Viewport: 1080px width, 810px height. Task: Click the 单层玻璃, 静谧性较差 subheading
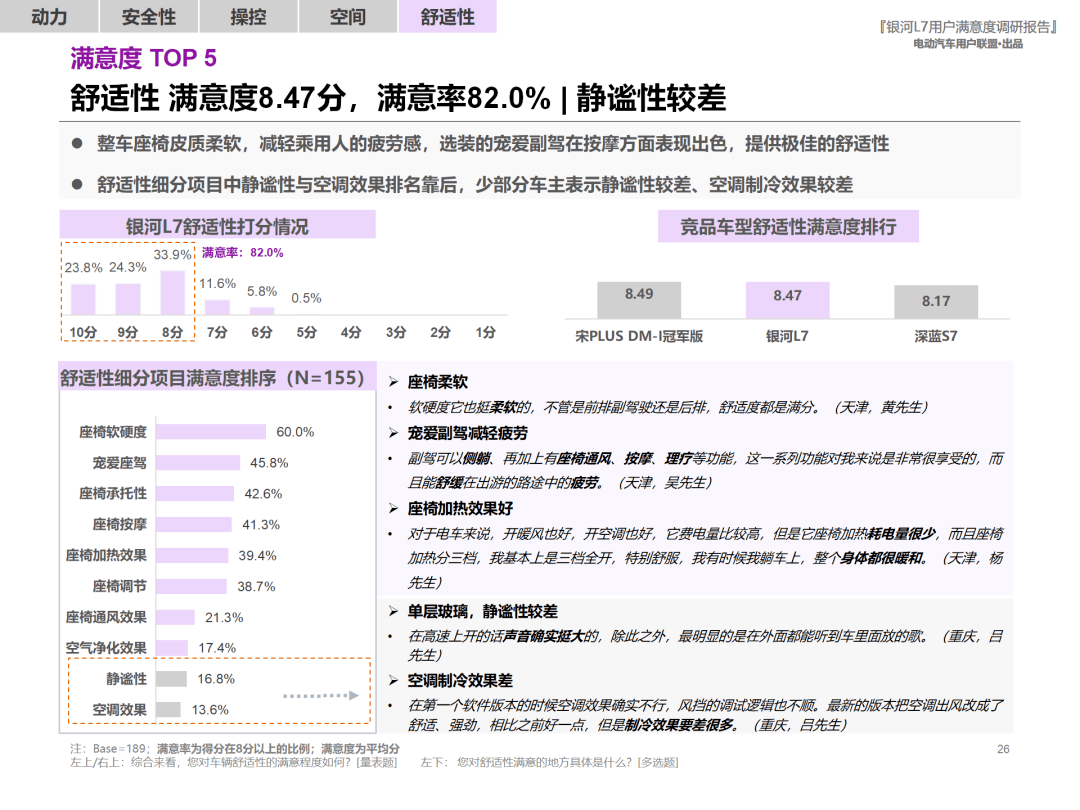tap(482, 611)
